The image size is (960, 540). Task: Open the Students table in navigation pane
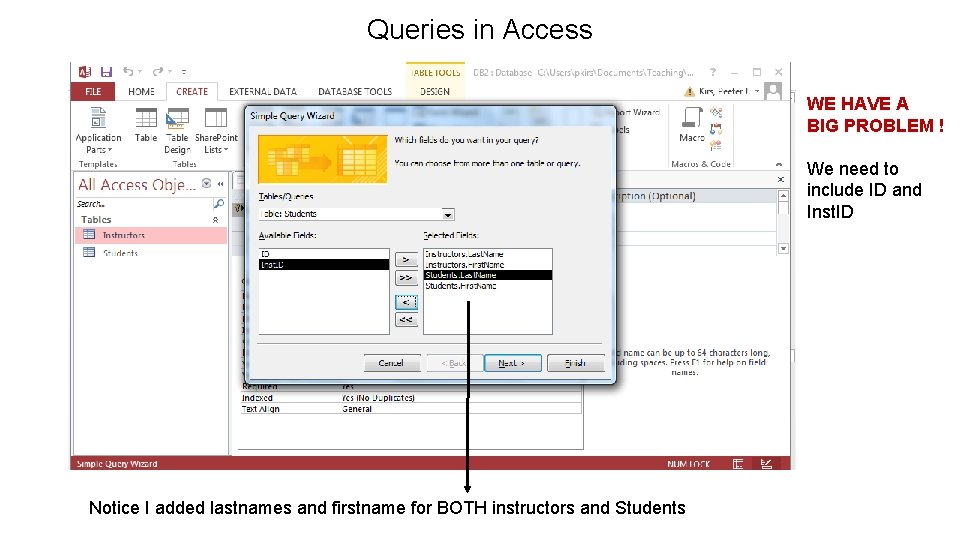pyautogui.click(x=151, y=253)
